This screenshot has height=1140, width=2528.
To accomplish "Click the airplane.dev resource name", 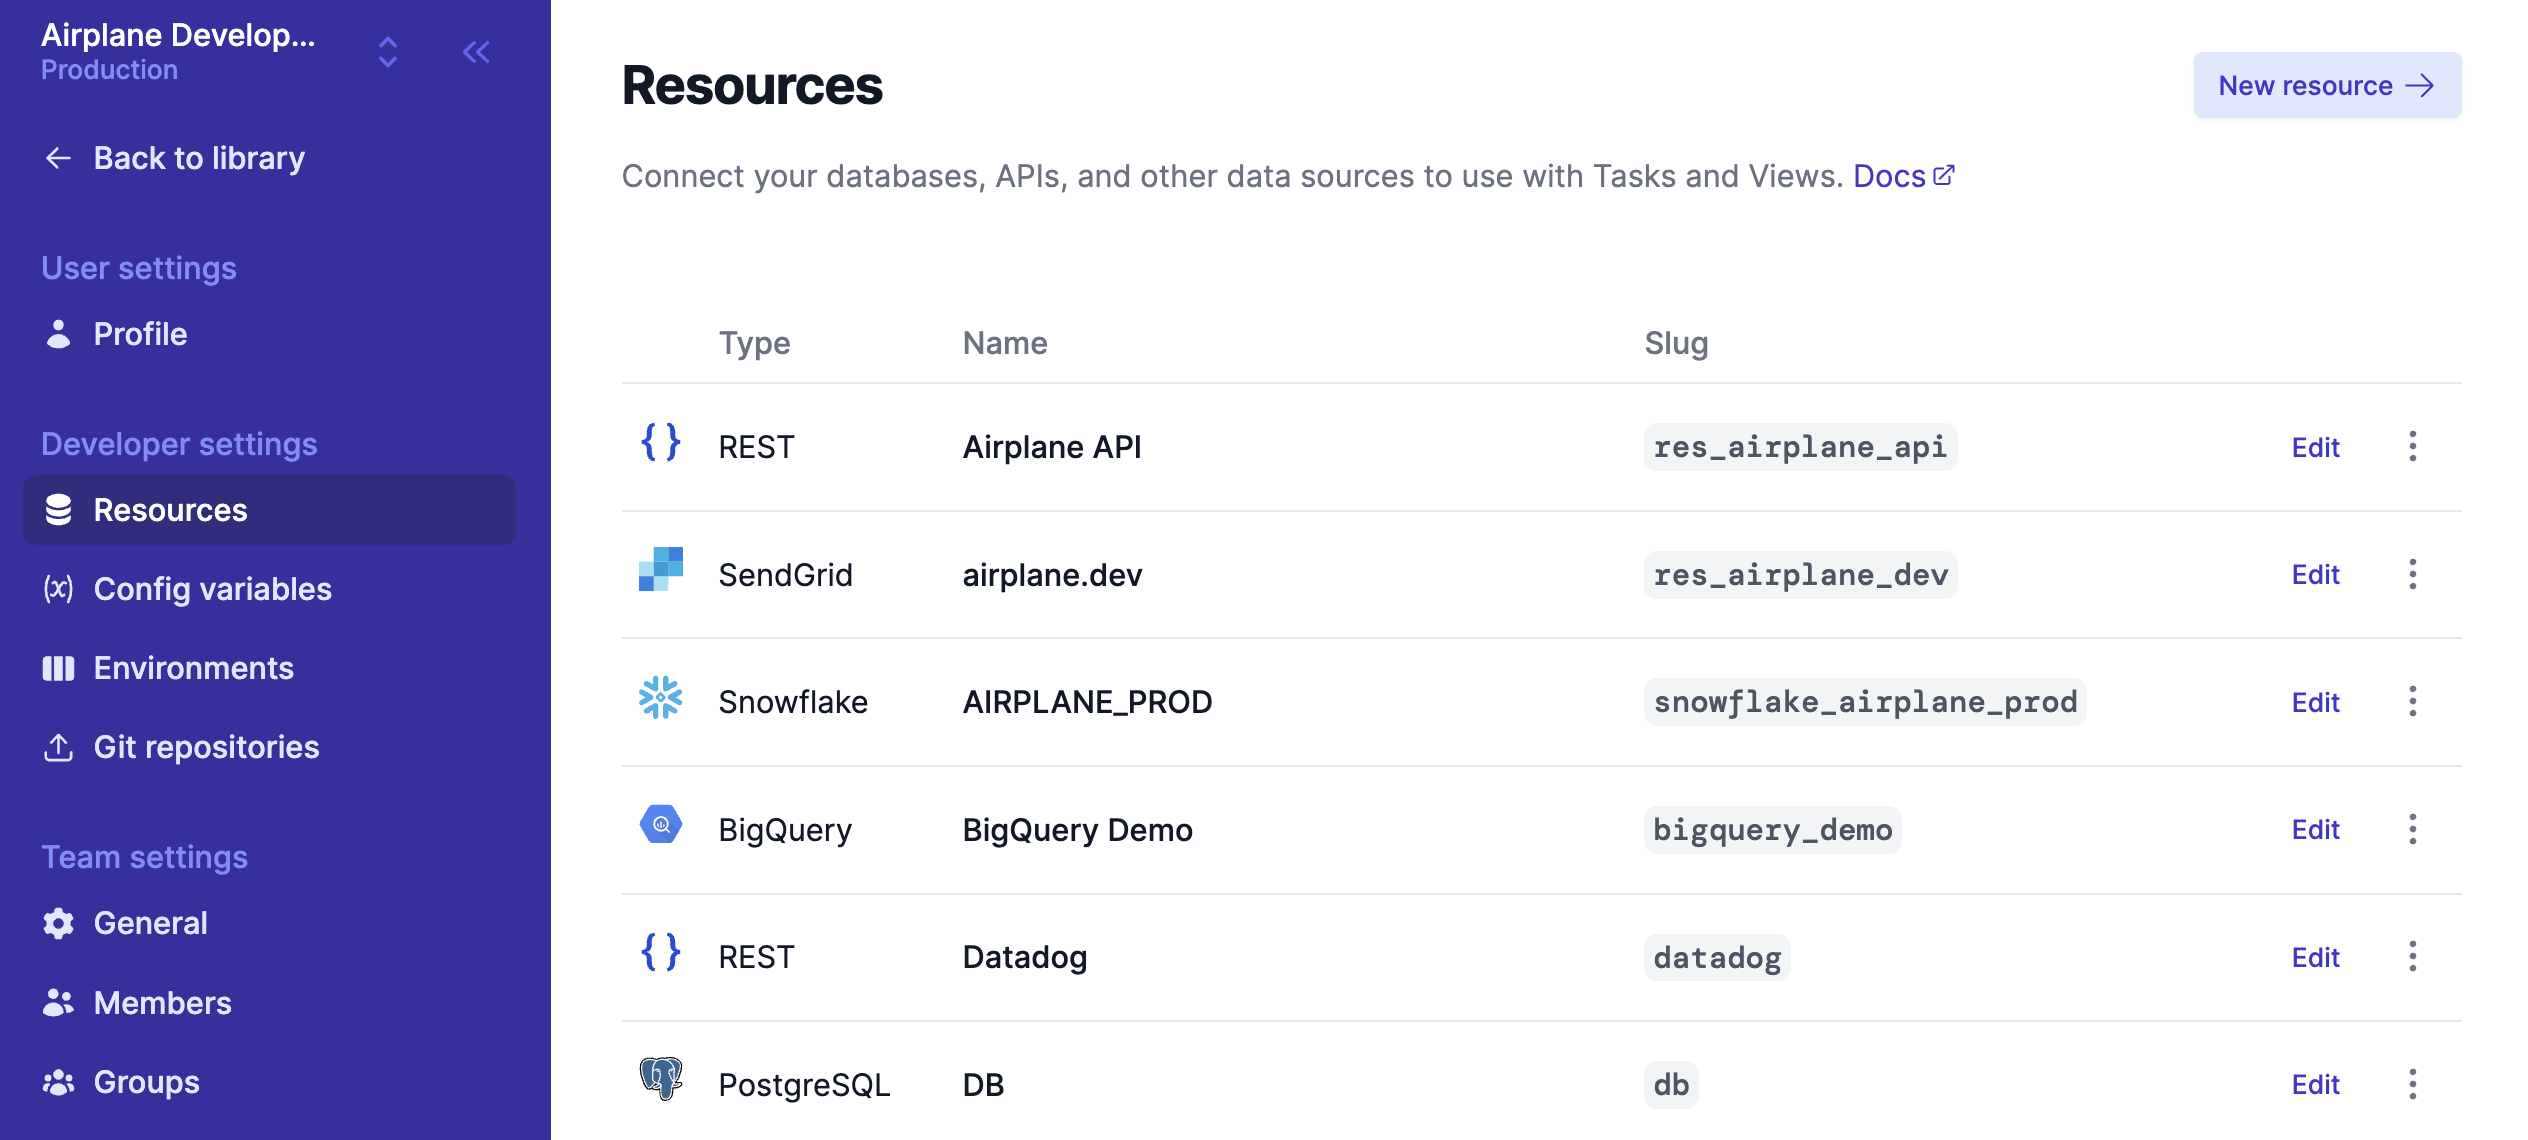I will pos(1052,575).
